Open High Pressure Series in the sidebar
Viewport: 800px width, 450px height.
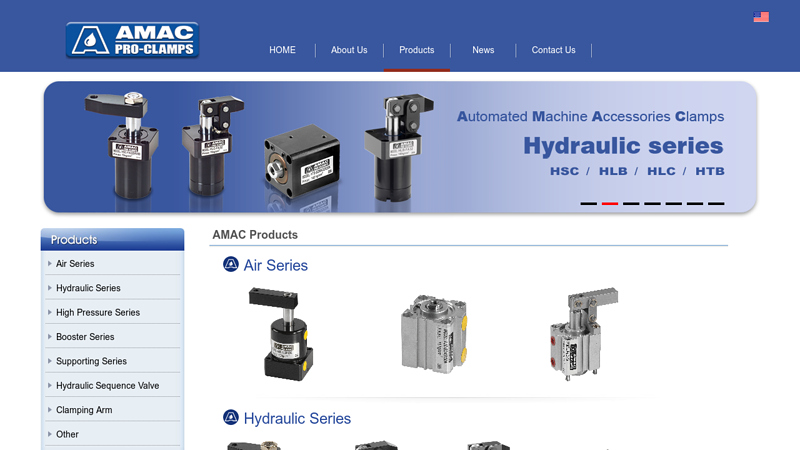click(x=98, y=313)
